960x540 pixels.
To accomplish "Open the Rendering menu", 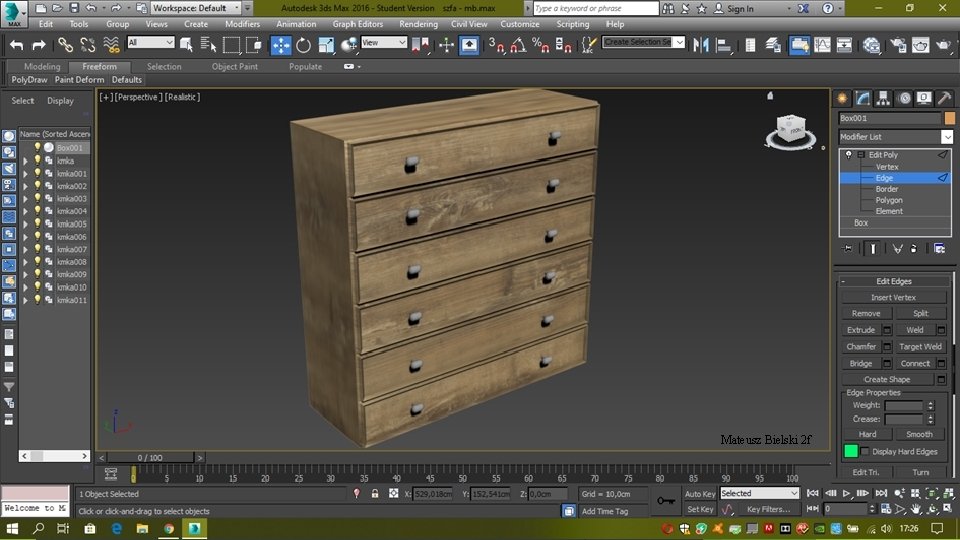I will point(418,24).
